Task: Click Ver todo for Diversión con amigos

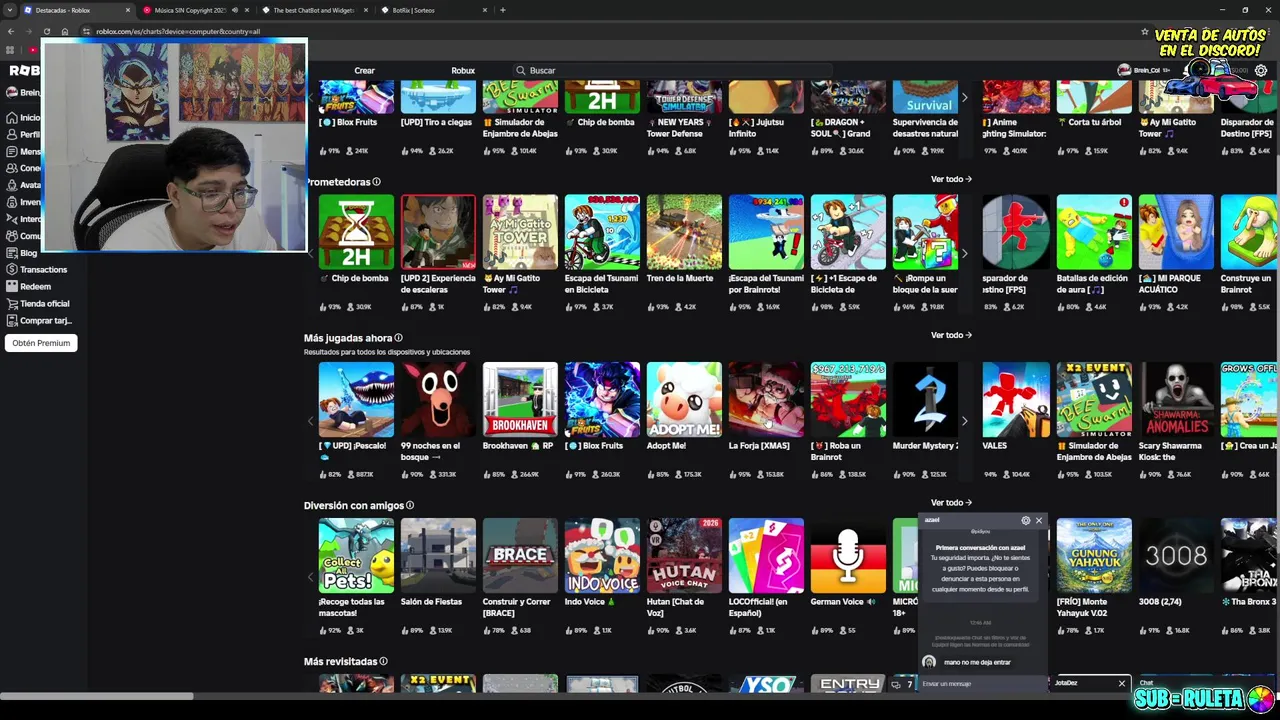Action: point(951,502)
